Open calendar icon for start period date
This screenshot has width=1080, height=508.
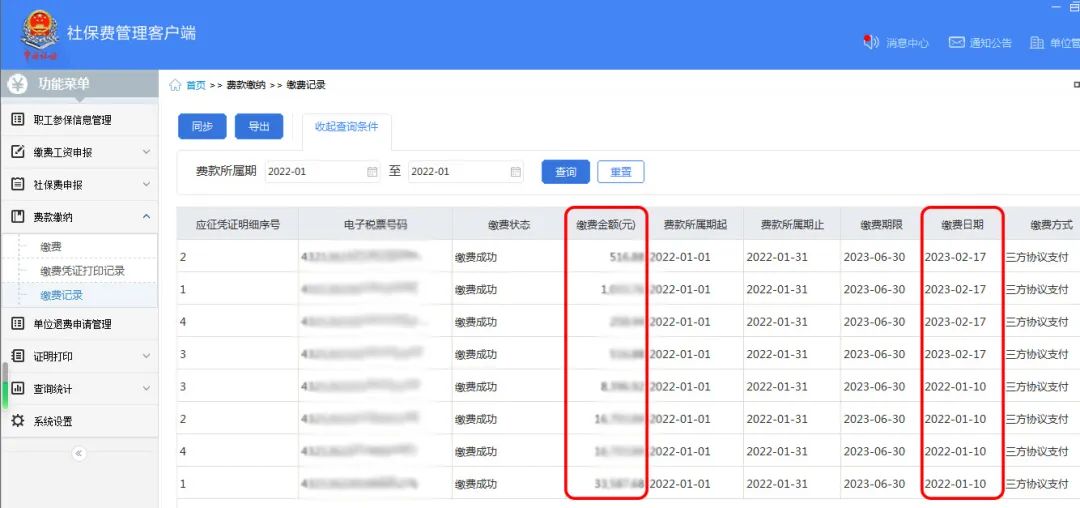(x=372, y=172)
